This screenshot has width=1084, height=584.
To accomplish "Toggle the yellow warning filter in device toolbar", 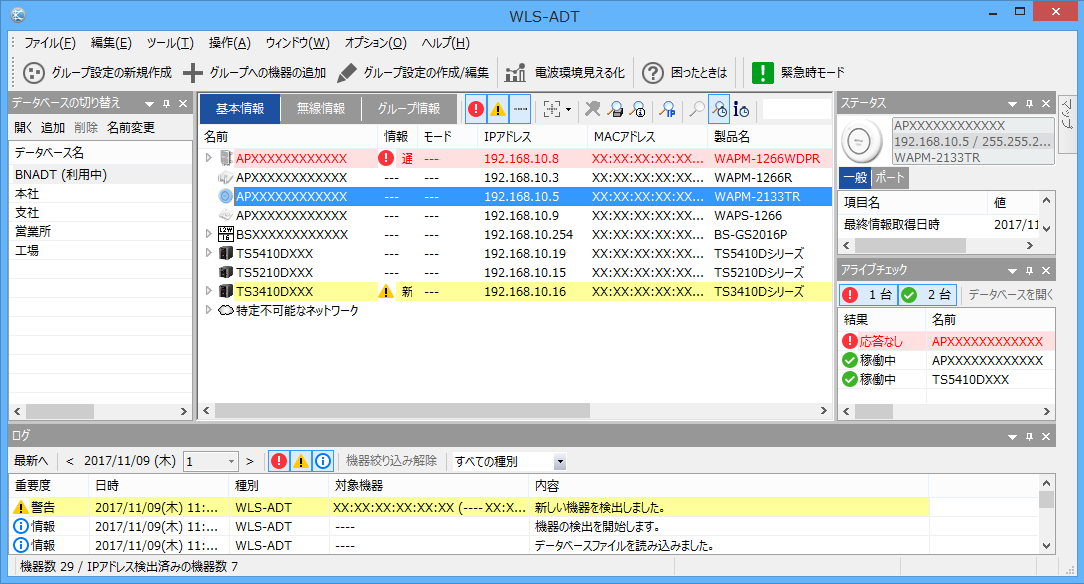I will click(x=498, y=109).
